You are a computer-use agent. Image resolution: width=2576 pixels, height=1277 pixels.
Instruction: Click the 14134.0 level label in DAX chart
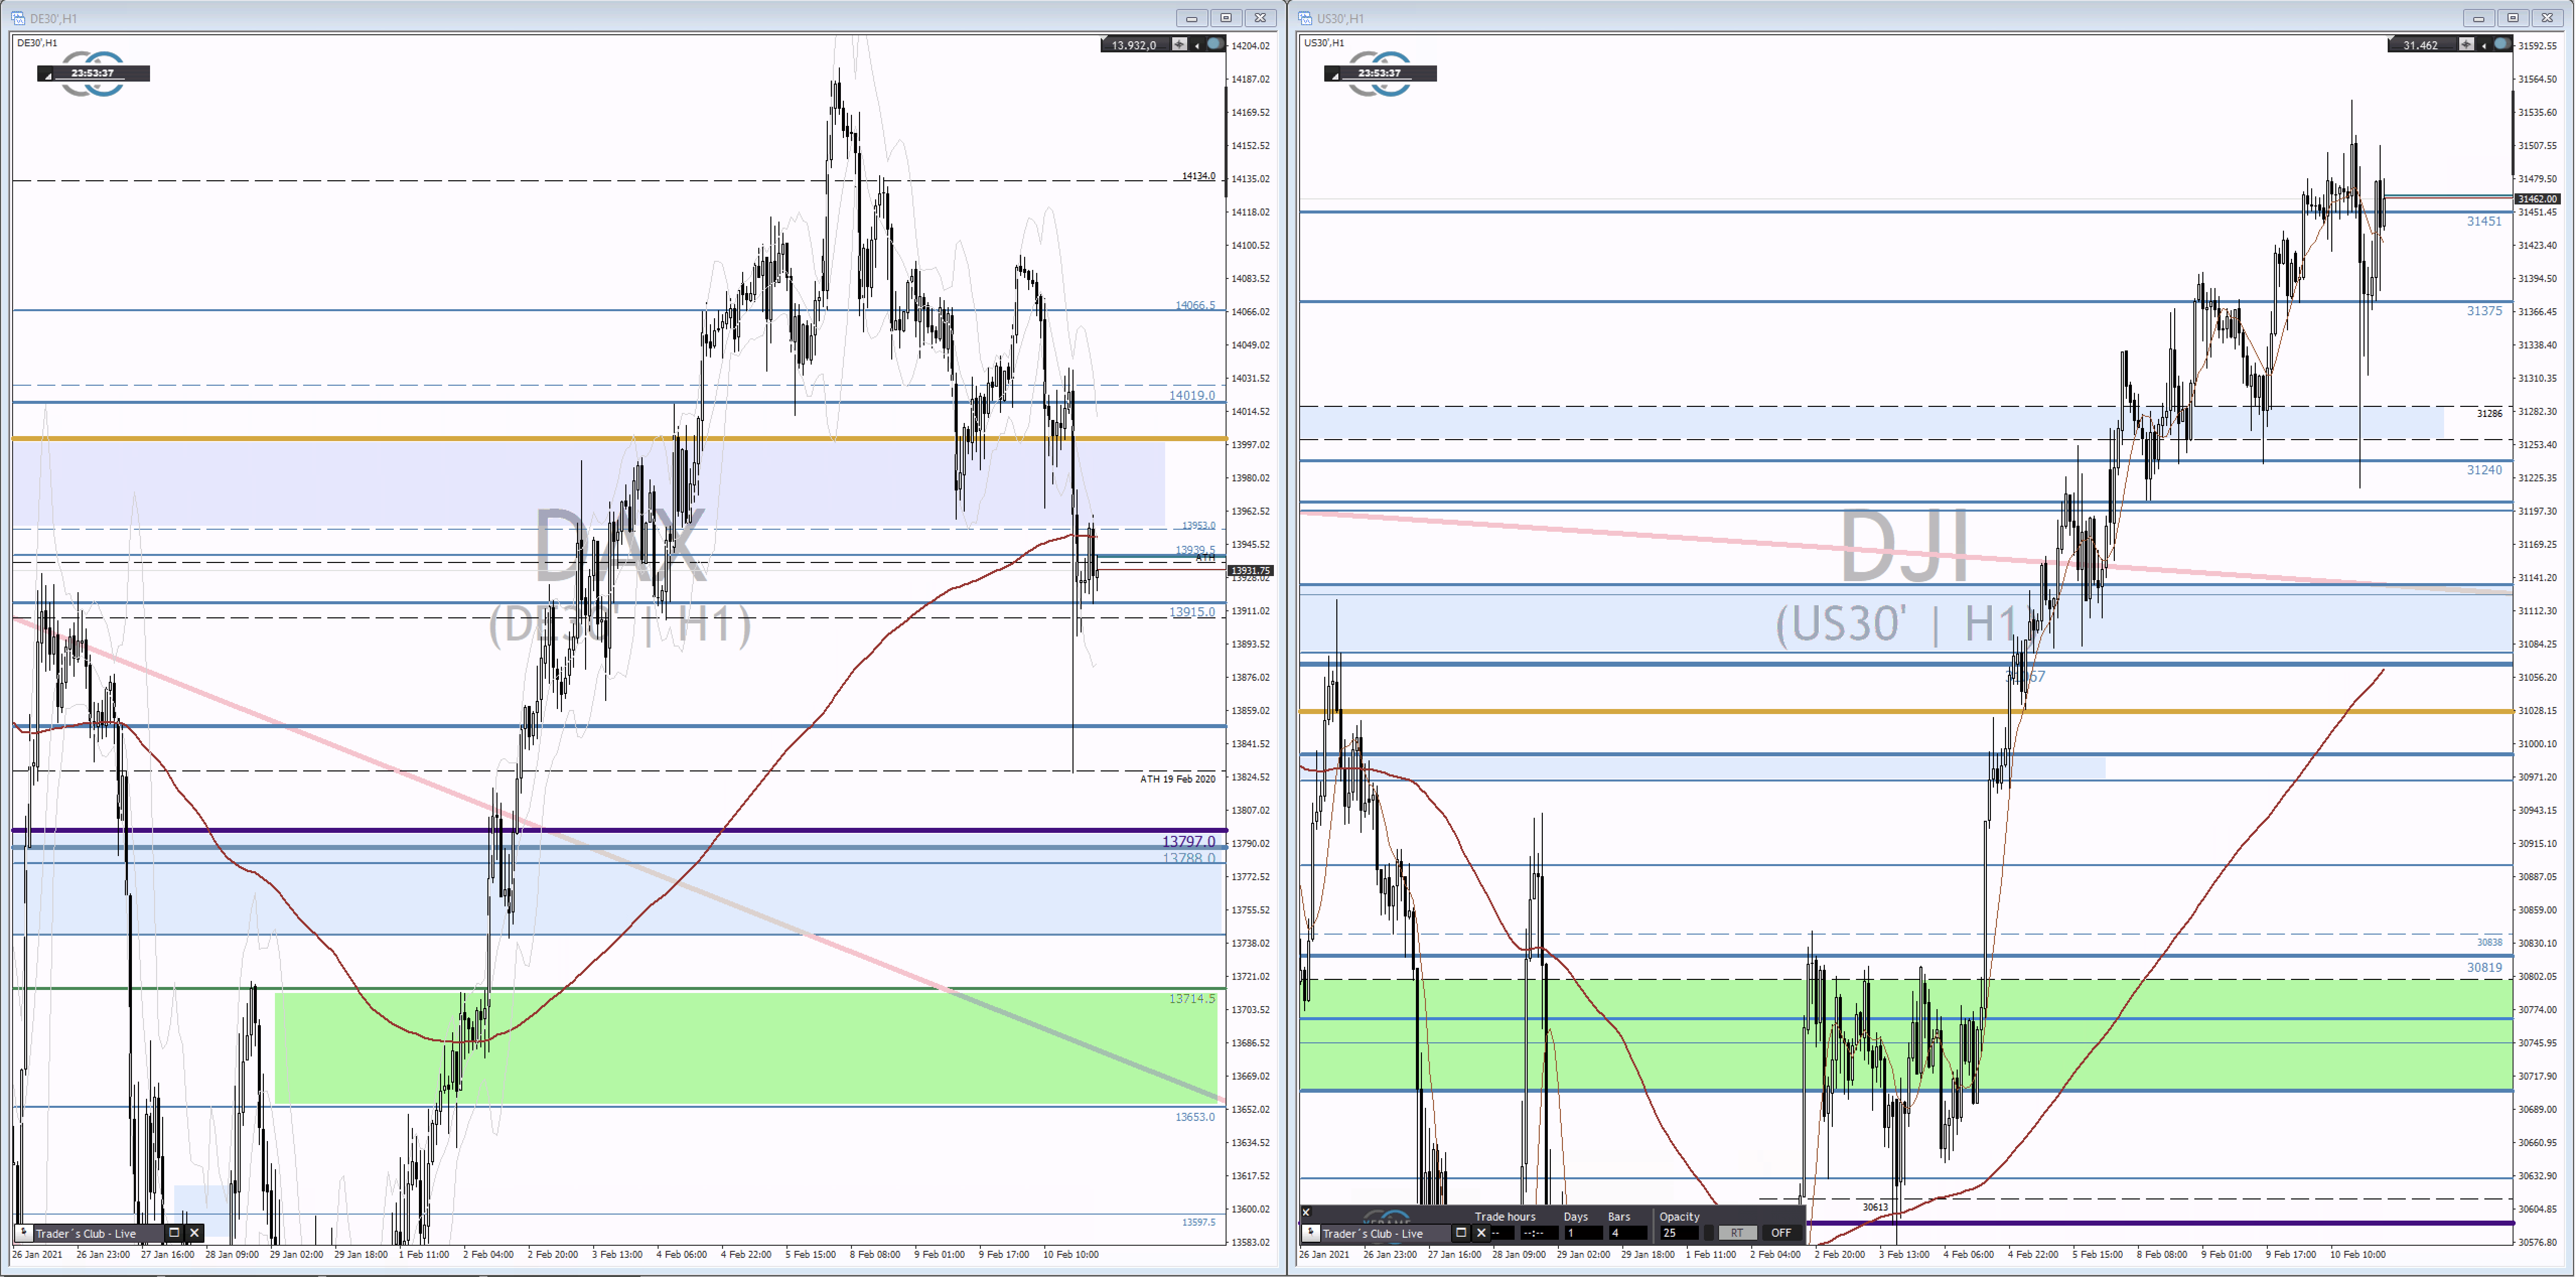[x=1198, y=176]
